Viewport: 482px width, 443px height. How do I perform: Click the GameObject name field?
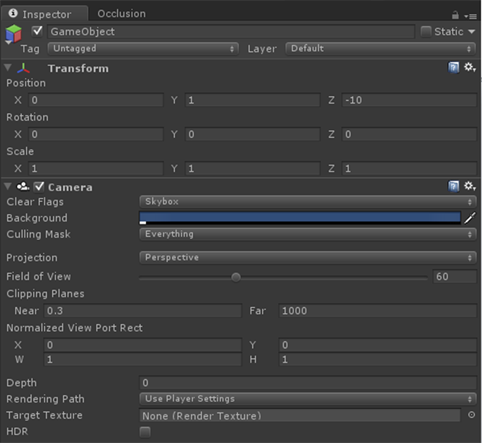[231, 32]
